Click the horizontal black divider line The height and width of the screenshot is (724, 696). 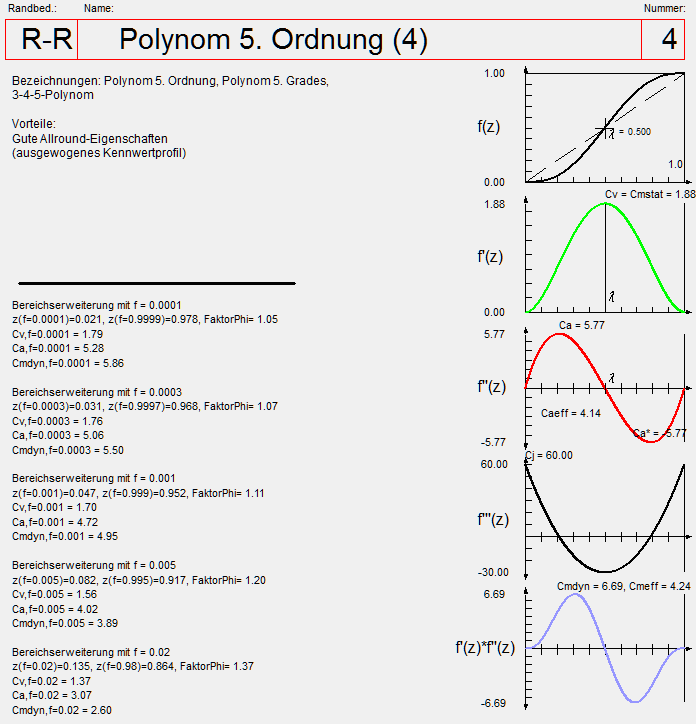pyautogui.click(x=156, y=283)
